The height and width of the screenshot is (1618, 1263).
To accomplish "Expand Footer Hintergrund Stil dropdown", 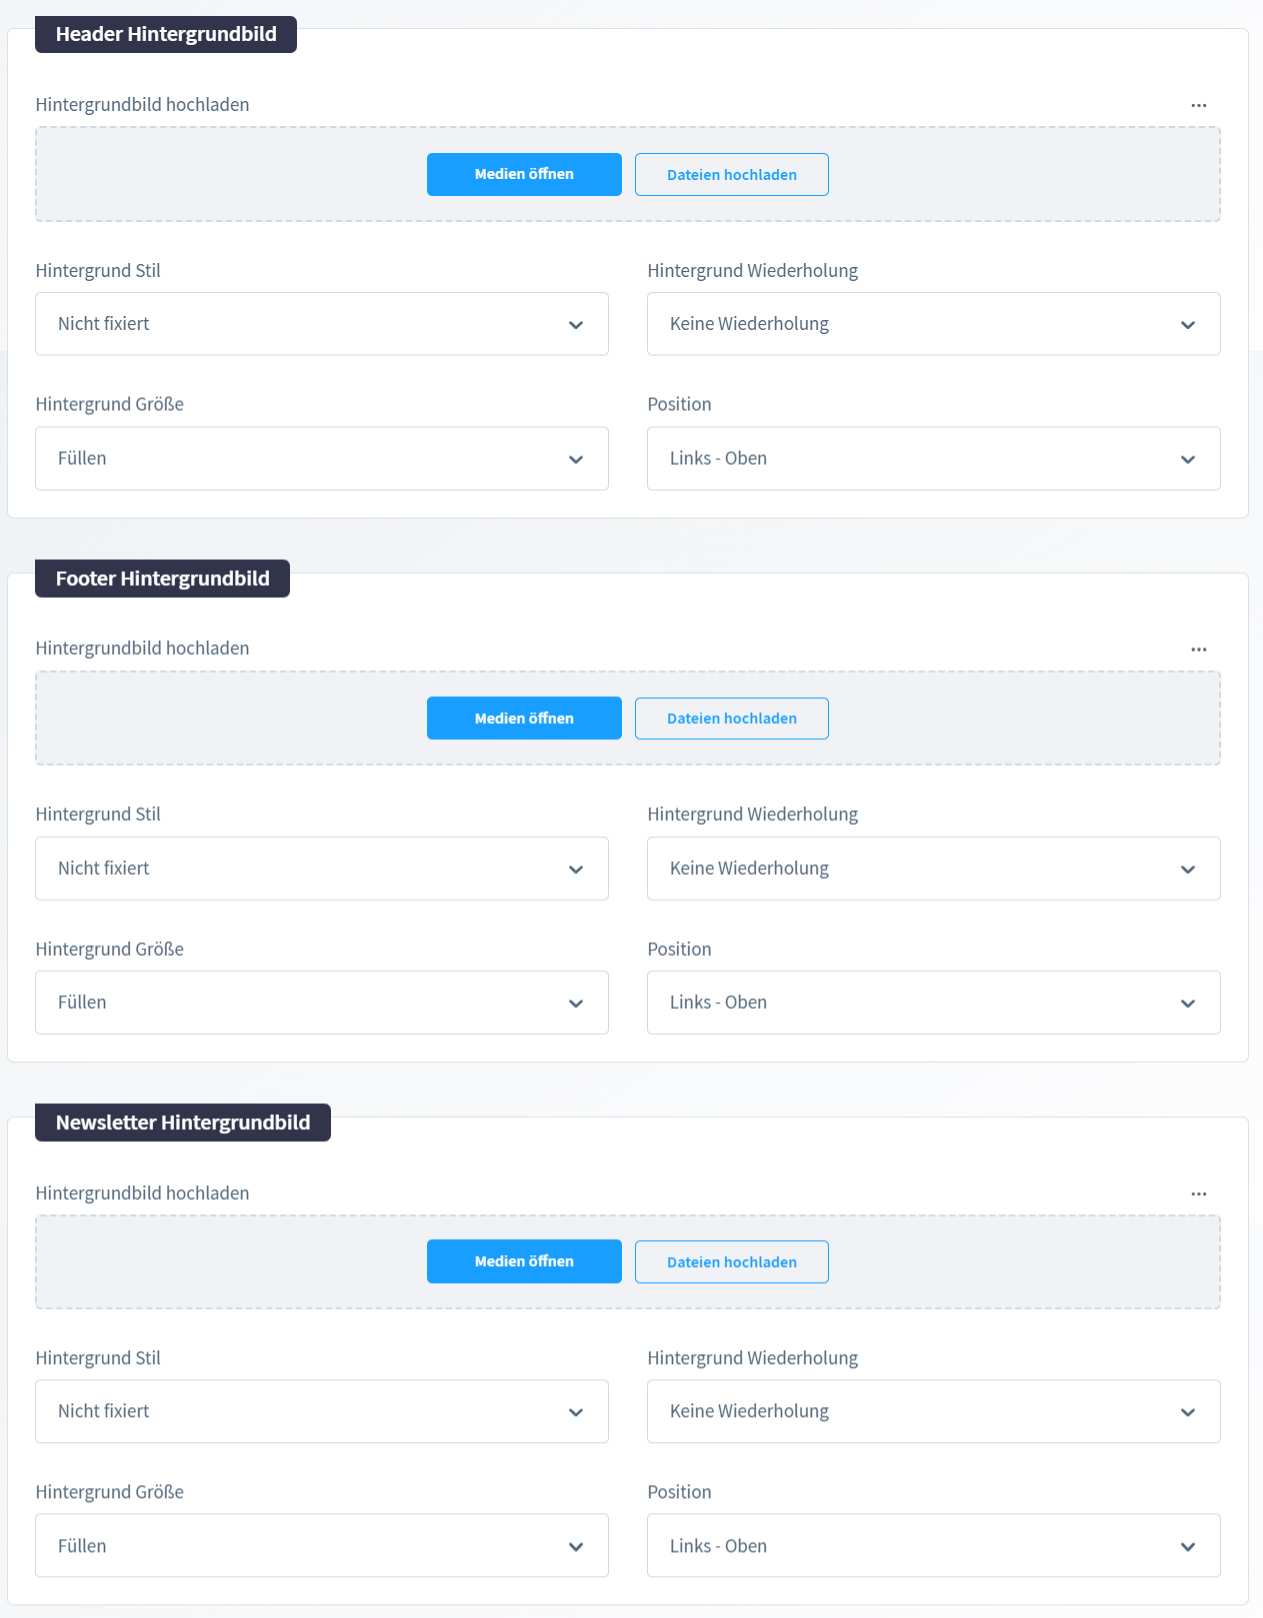I will [x=322, y=868].
